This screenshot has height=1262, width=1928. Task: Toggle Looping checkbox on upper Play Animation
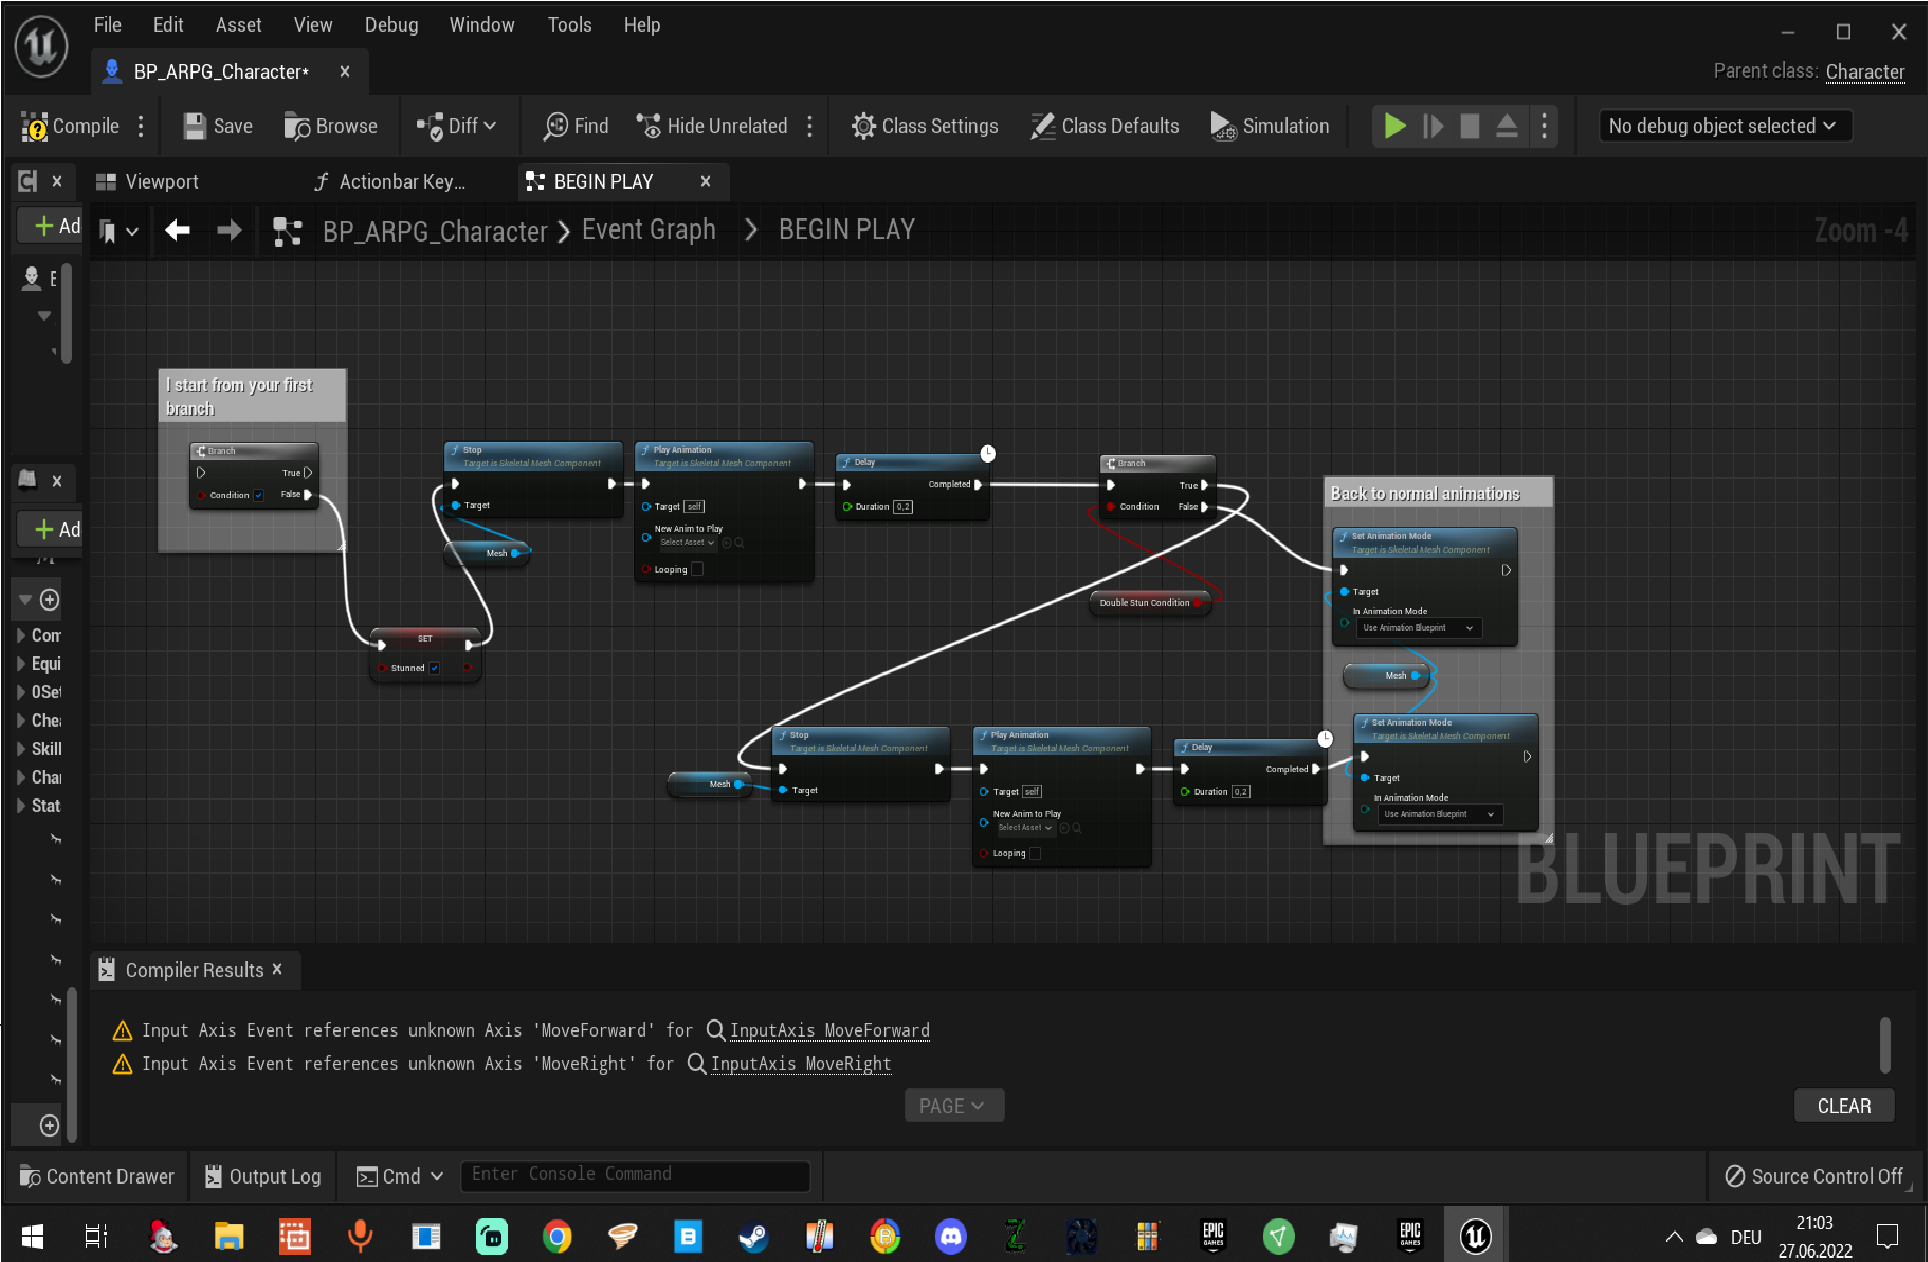(x=698, y=569)
